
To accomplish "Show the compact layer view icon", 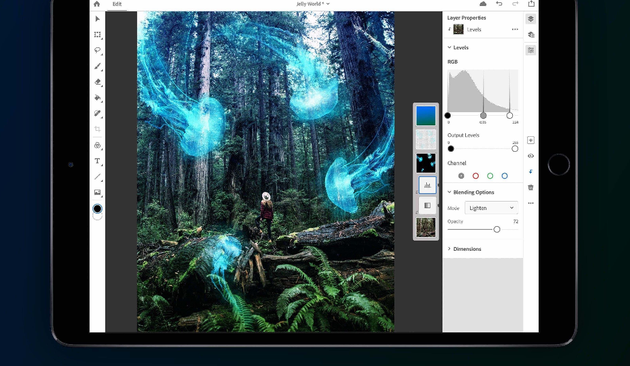I will [531, 19].
